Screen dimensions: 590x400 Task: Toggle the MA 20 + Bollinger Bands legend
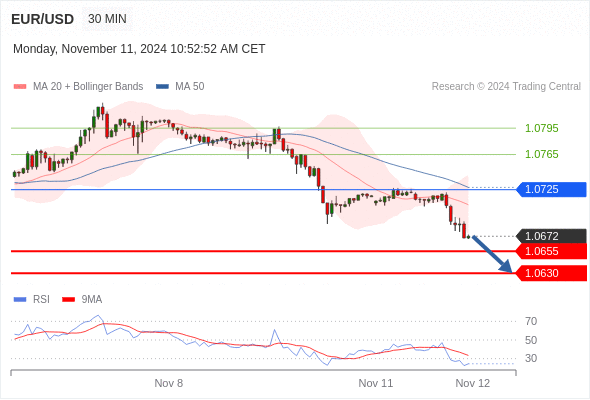[88, 87]
